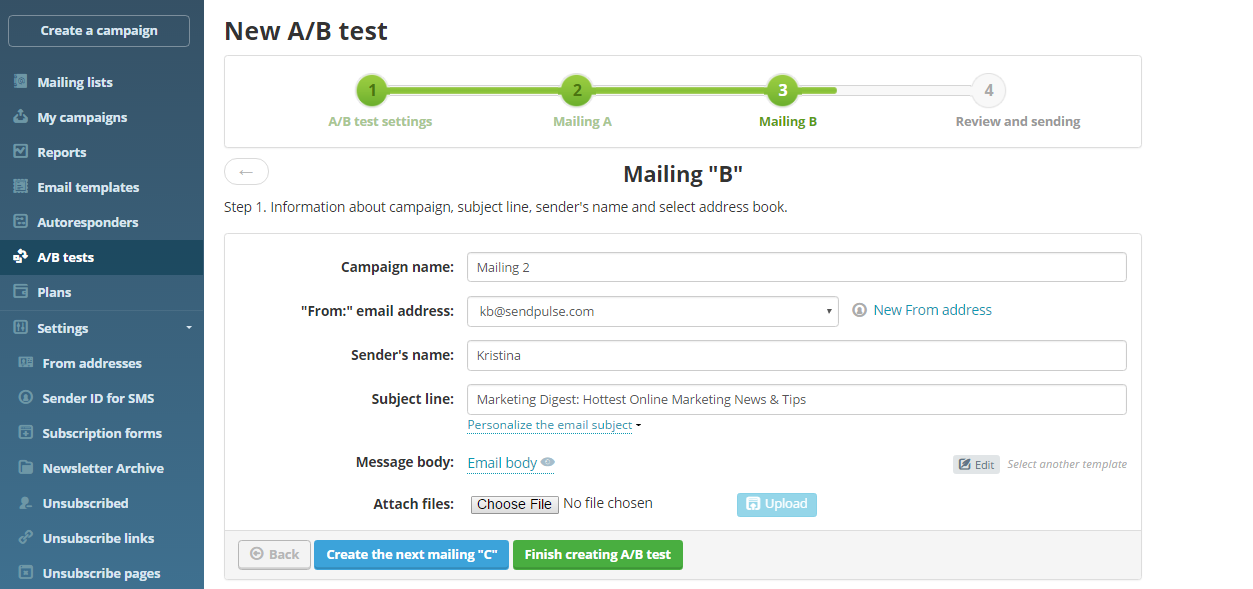This screenshot has width=1253, height=589.
Task: Click the New From address link
Action: click(x=932, y=310)
